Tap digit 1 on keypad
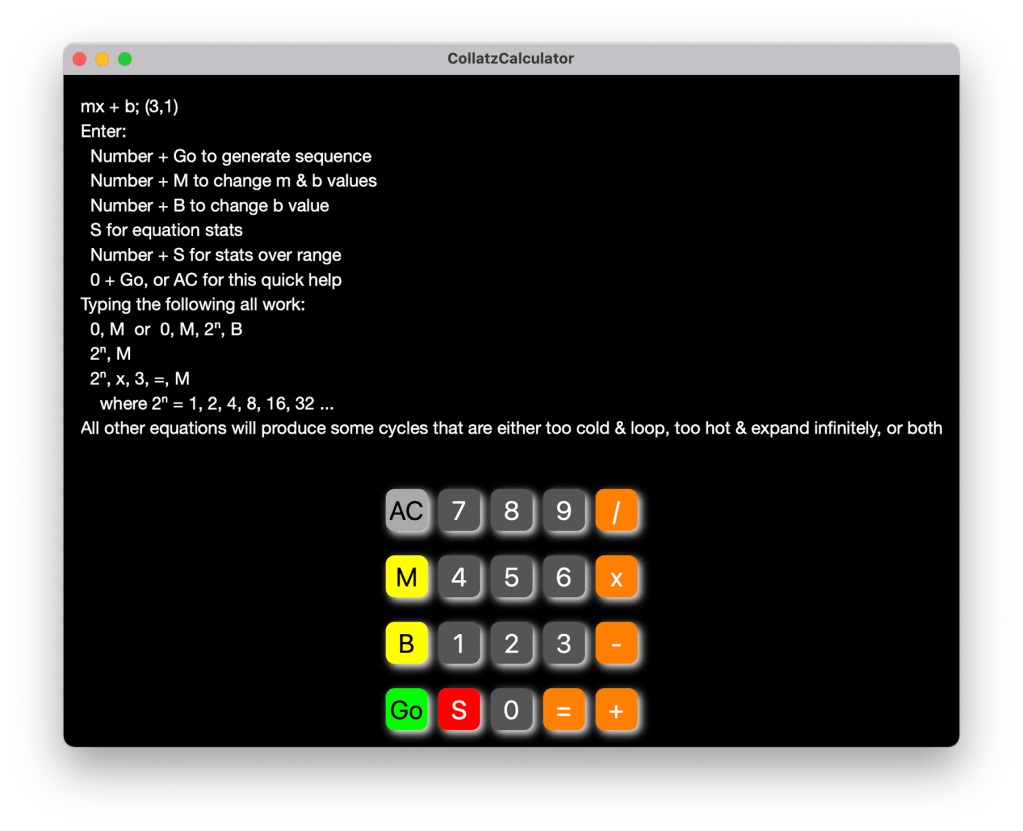This screenshot has height=831, width=1023. (459, 643)
